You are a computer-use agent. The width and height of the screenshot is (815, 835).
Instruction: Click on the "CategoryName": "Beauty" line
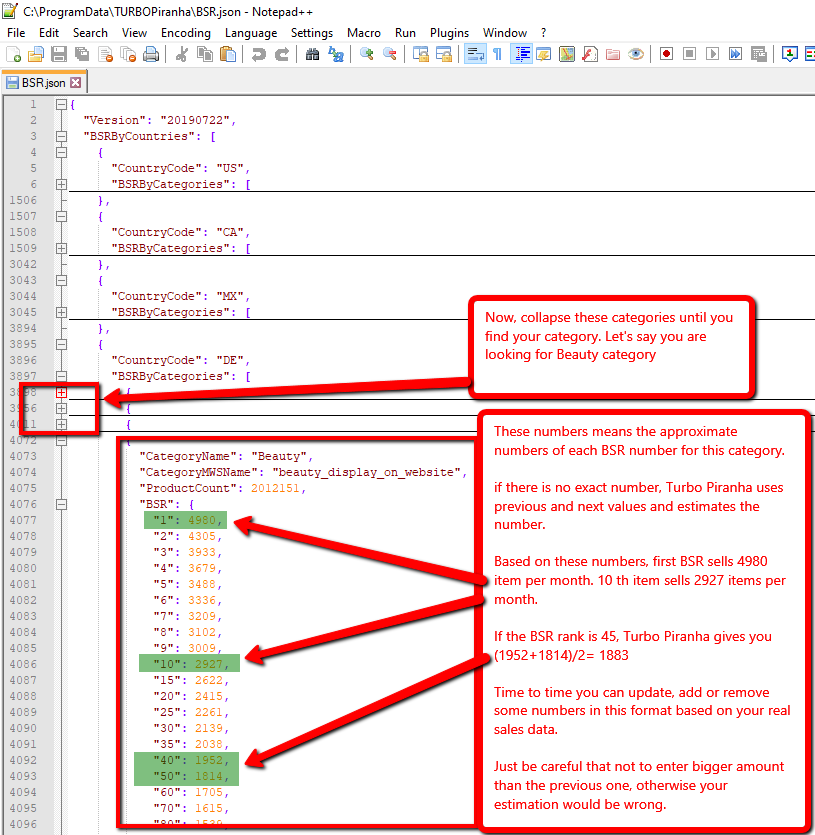pos(226,456)
